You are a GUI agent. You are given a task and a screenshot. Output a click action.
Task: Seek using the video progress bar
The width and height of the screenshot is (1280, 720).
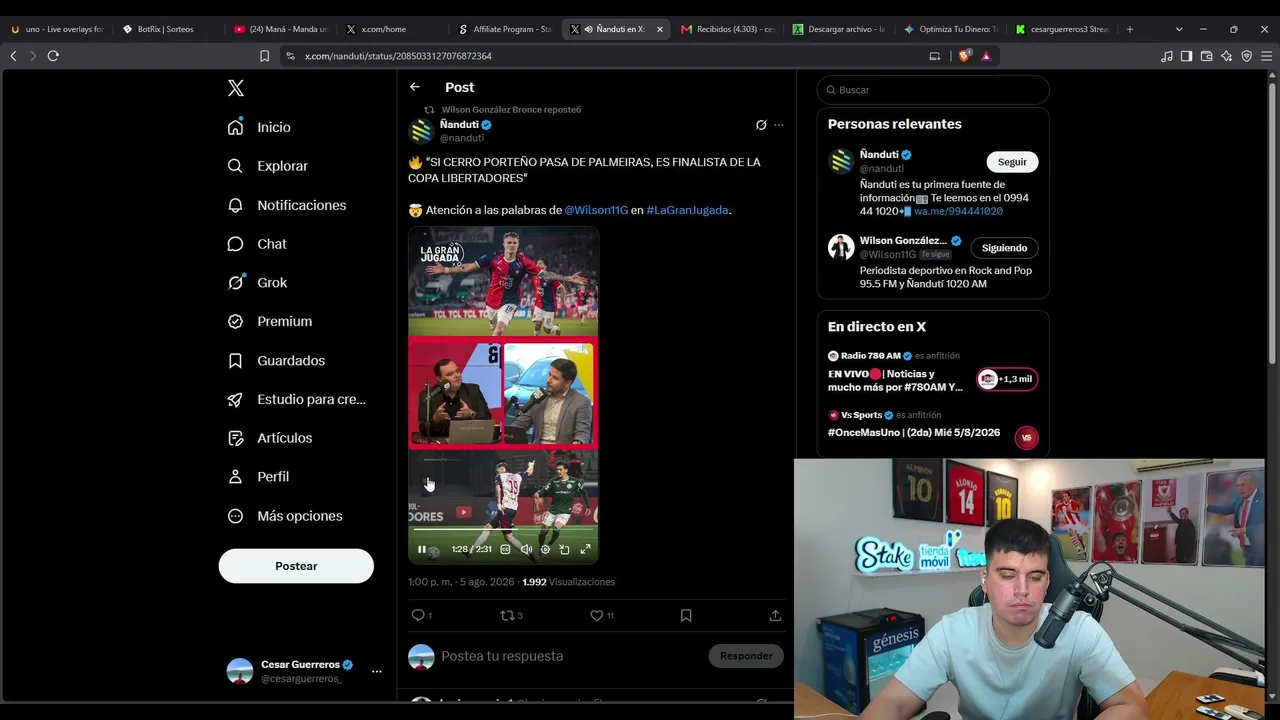click(503, 528)
